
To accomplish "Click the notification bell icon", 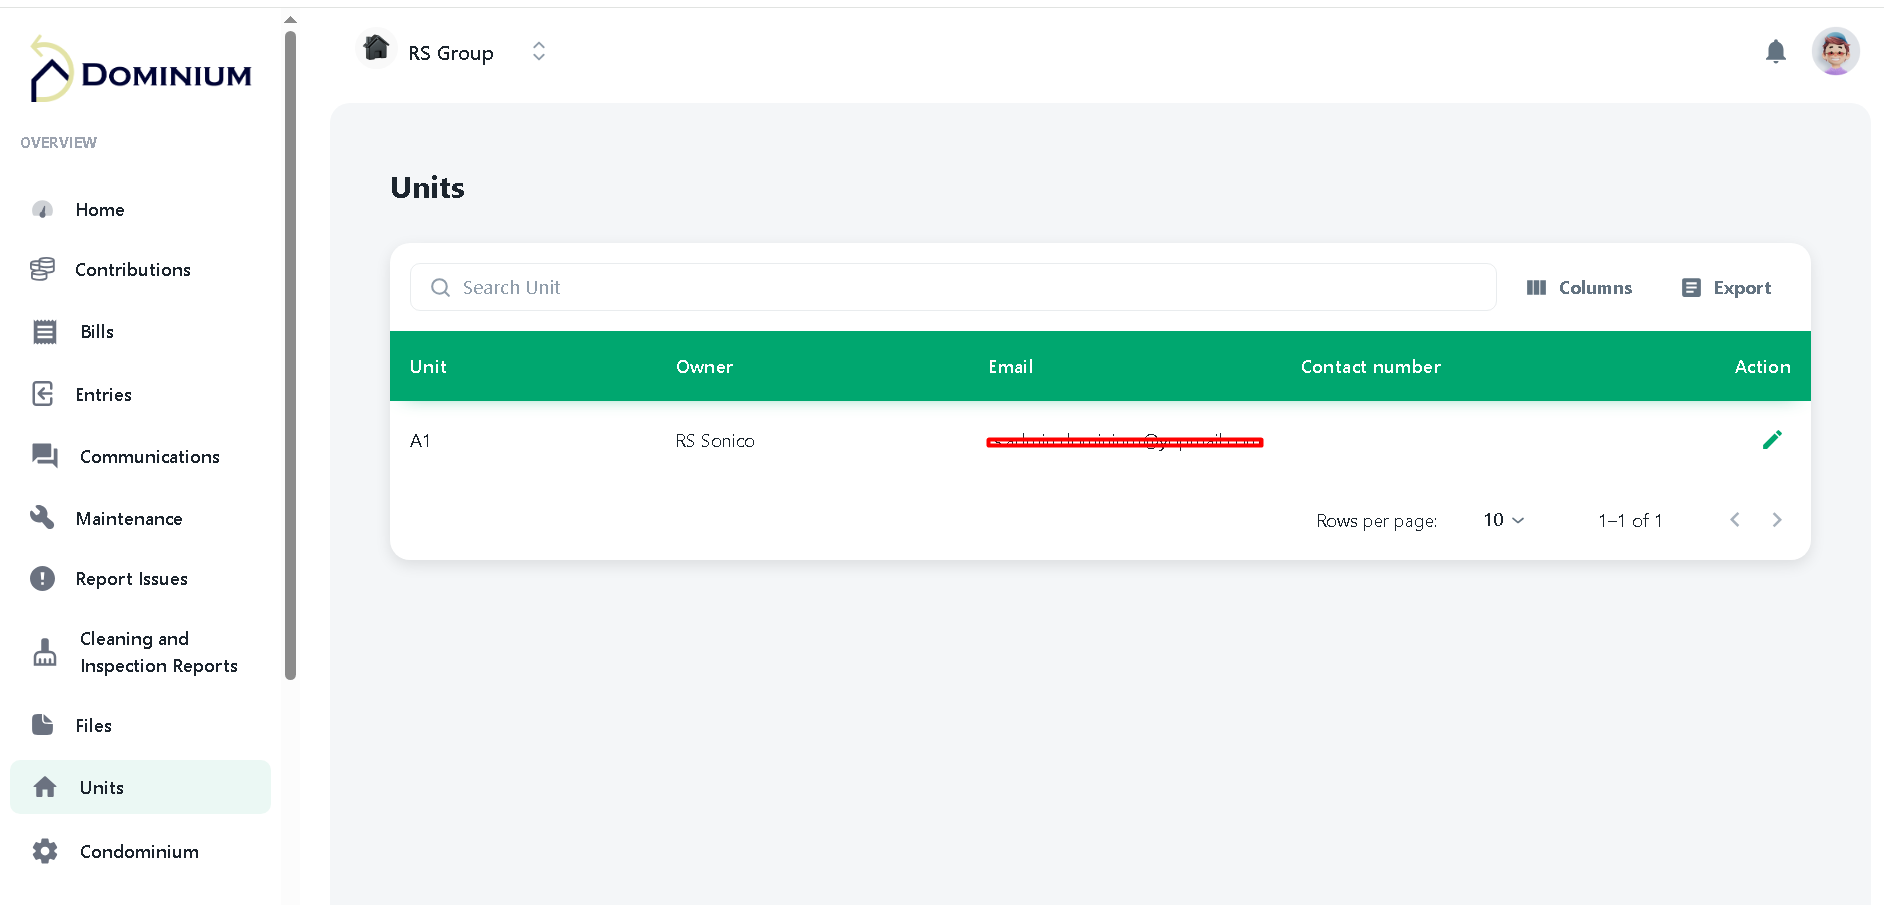I will point(1776,51).
